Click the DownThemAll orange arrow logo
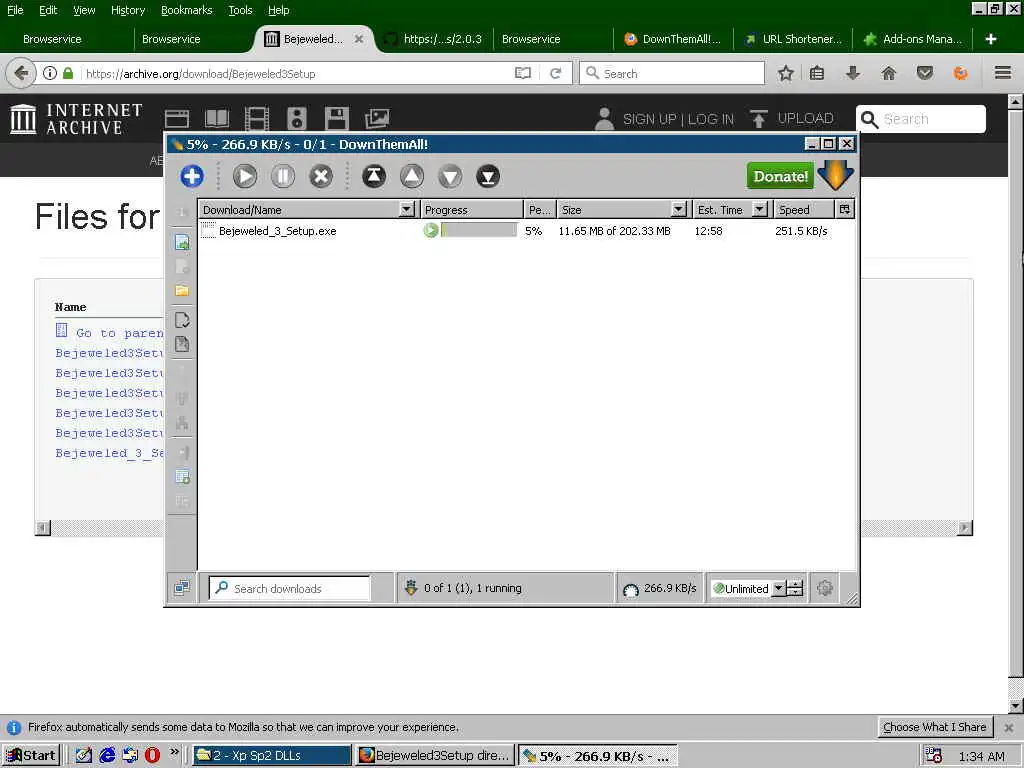 coord(835,174)
